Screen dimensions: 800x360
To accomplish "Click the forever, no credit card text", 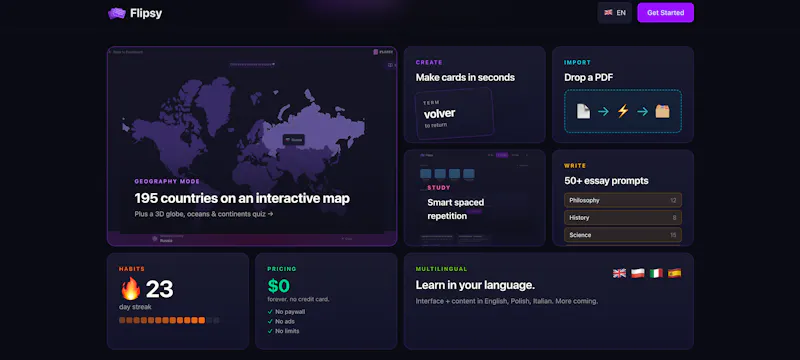I will pyautogui.click(x=298, y=299).
